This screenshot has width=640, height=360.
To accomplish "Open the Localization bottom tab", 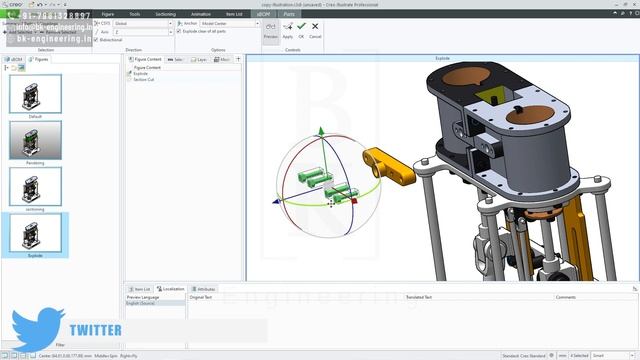I will click(x=171, y=289).
